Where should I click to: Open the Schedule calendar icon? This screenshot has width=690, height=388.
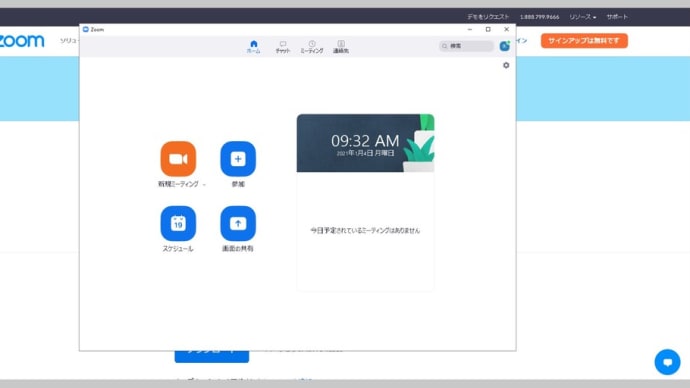pyautogui.click(x=178, y=223)
